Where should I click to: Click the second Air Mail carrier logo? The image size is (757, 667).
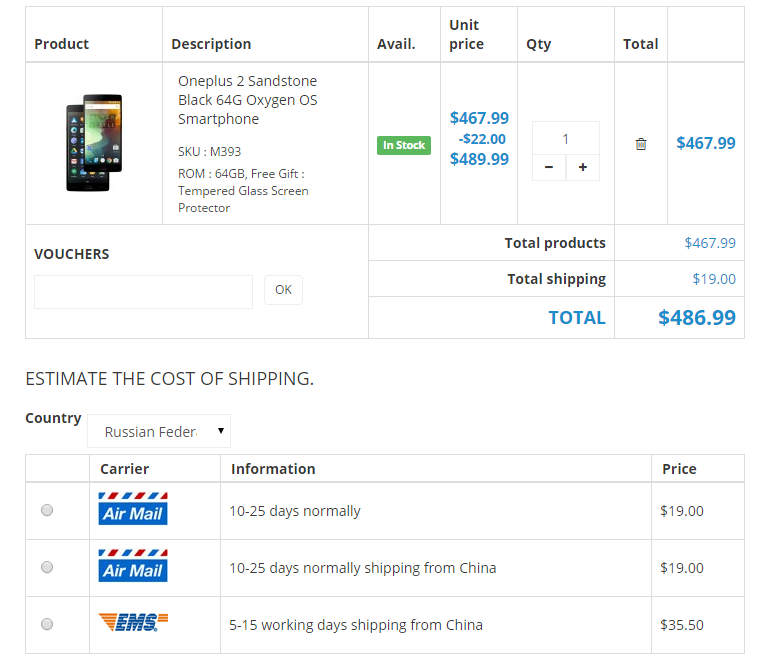pos(133,566)
